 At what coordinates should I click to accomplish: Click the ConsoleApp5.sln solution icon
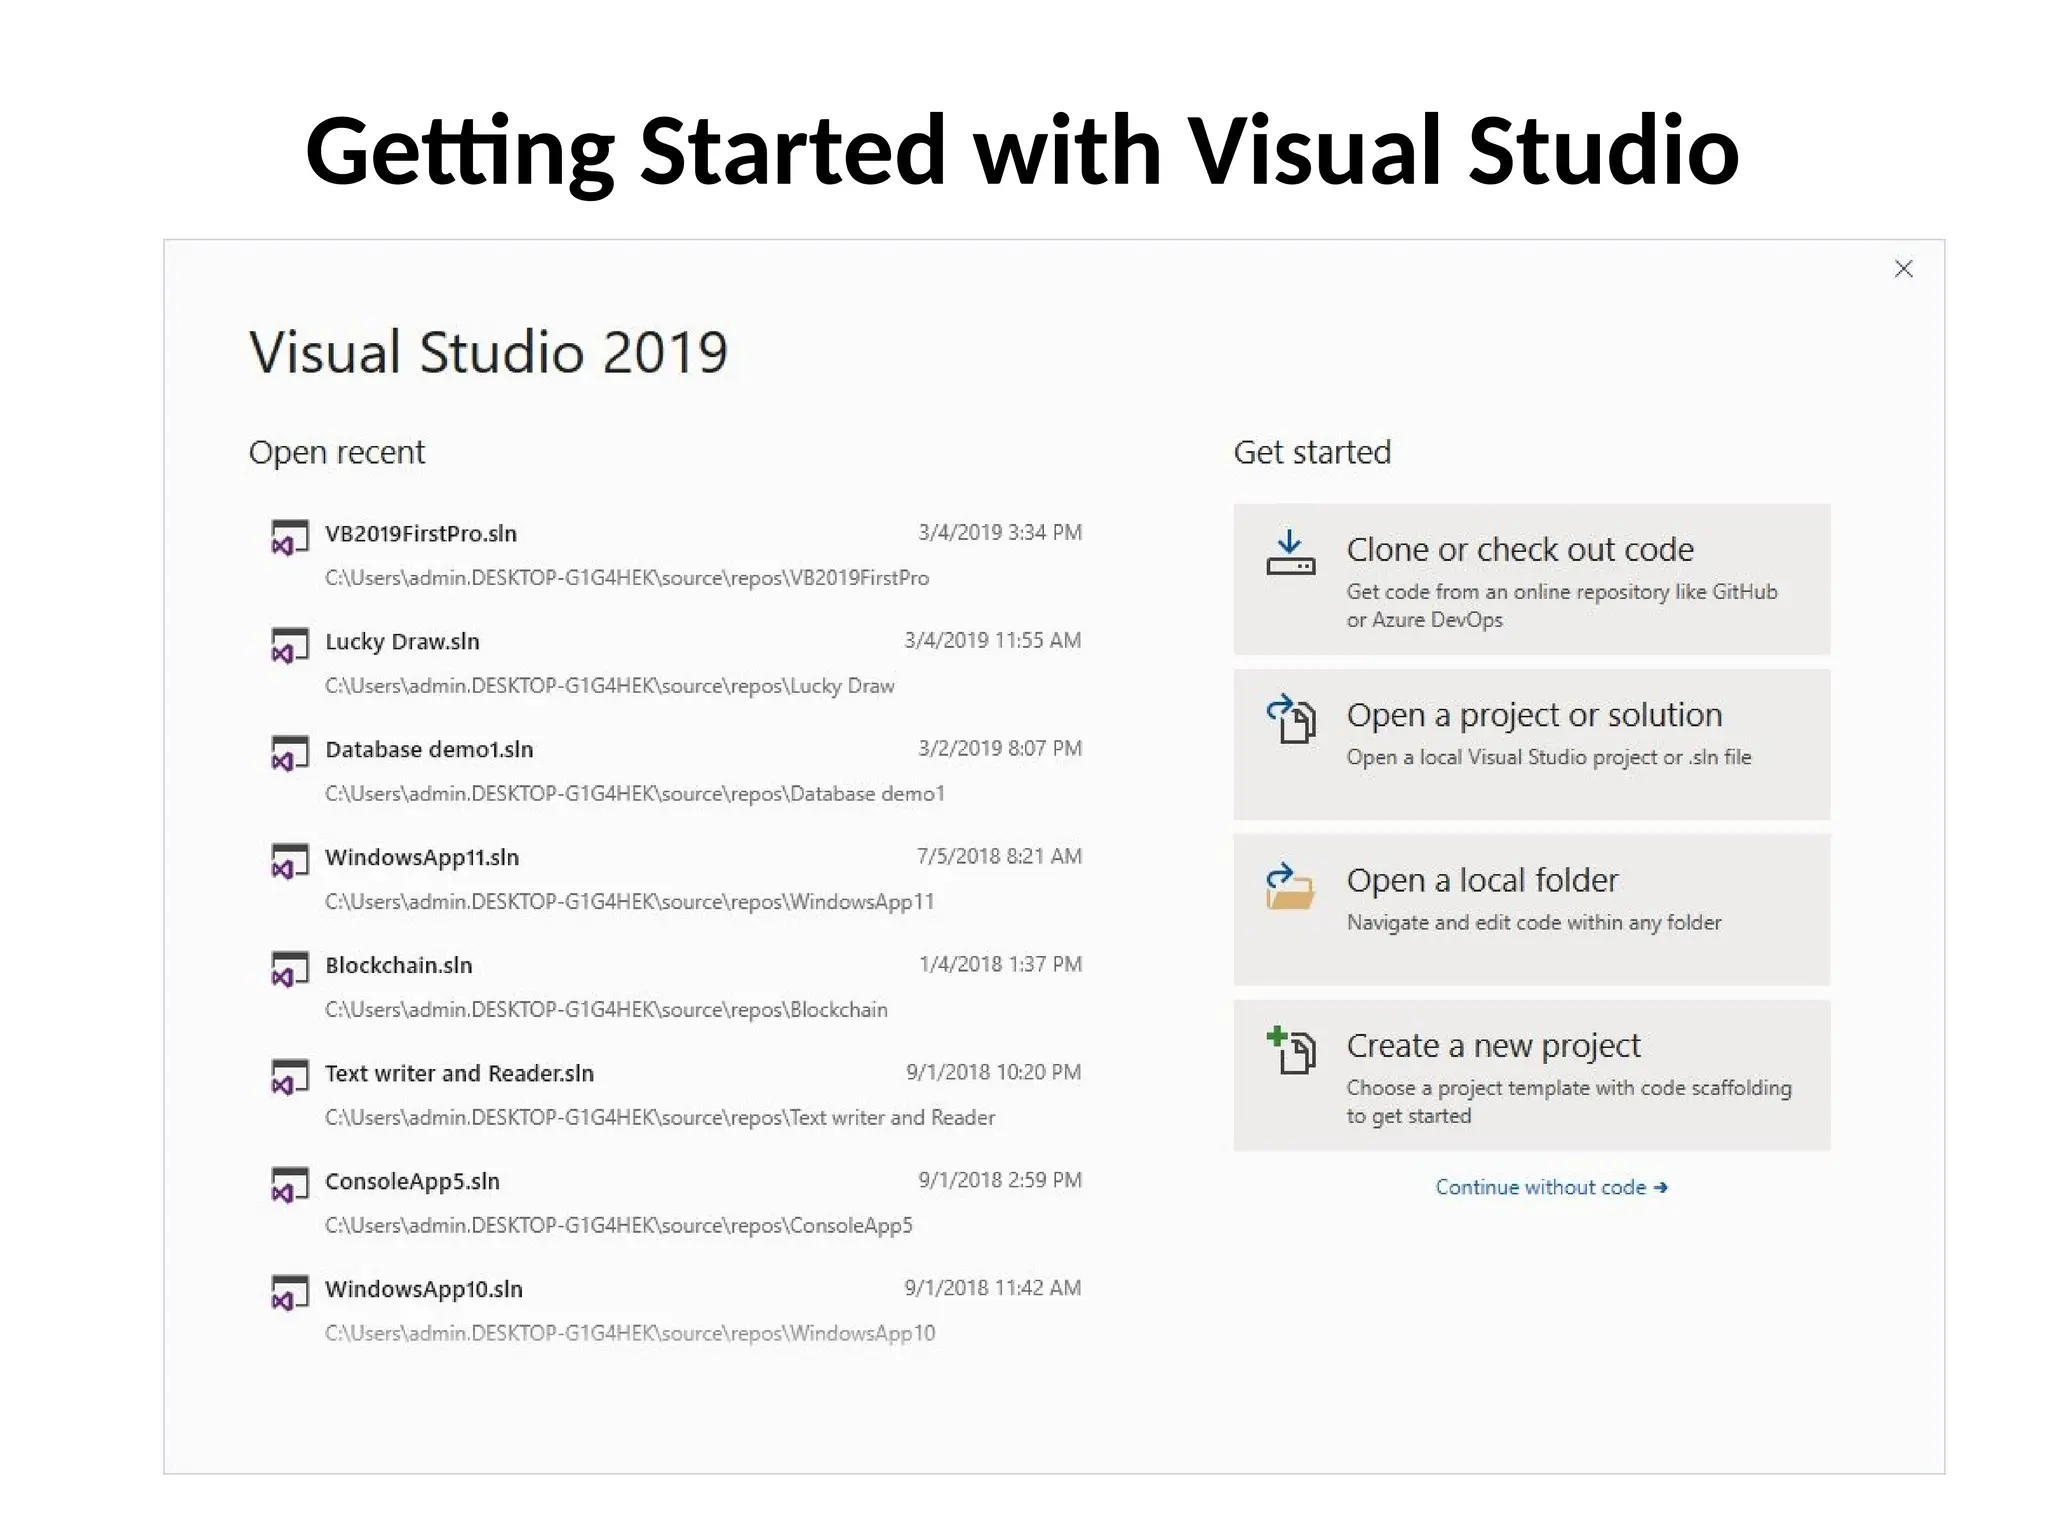289,1185
